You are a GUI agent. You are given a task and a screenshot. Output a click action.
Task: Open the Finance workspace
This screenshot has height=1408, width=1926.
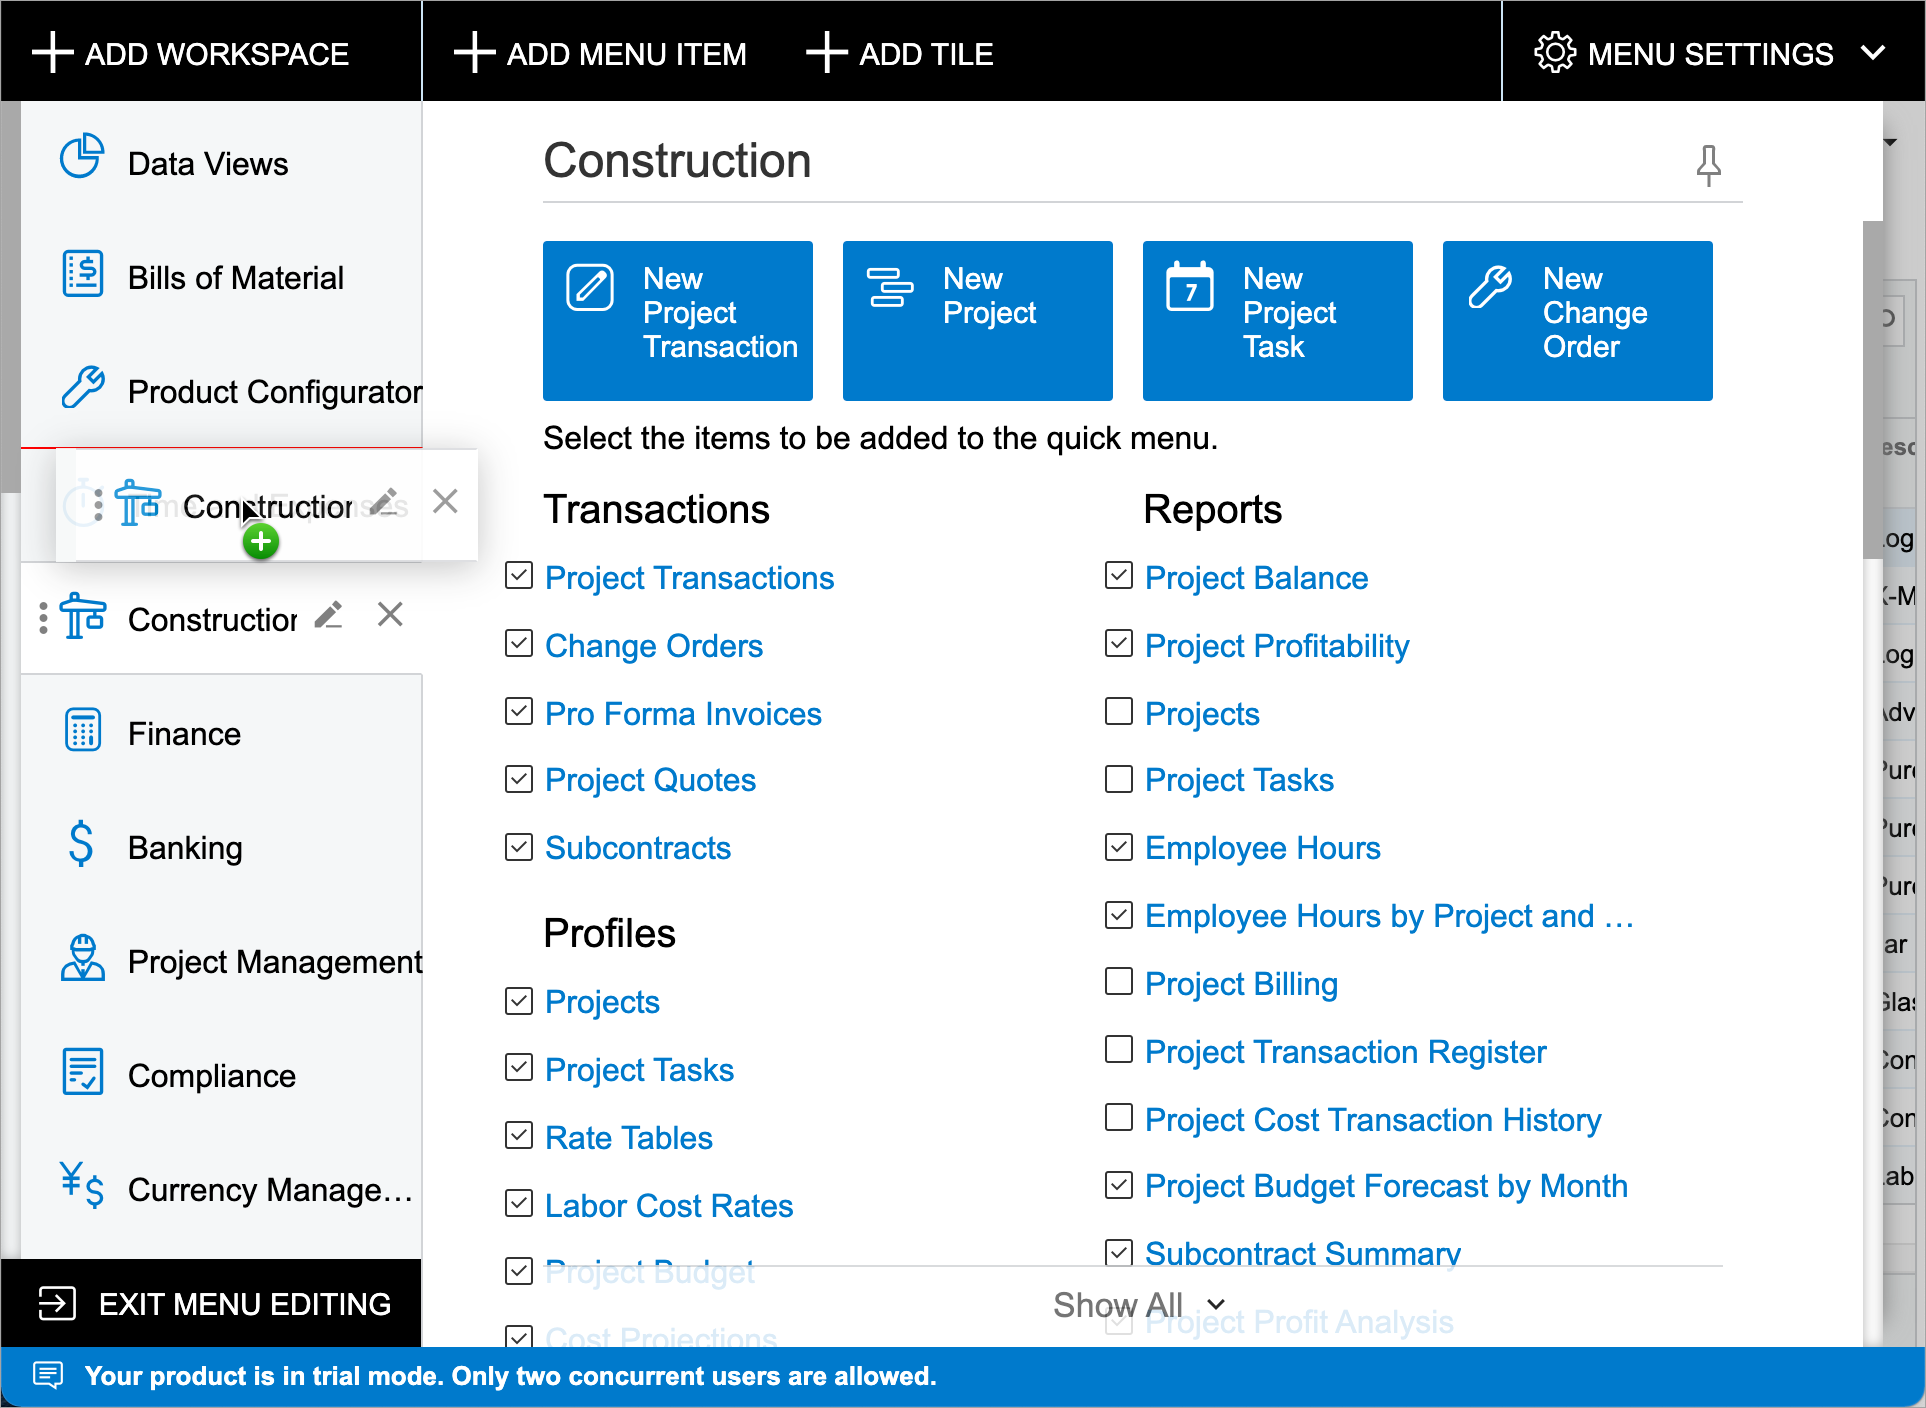(x=184, y=734)
